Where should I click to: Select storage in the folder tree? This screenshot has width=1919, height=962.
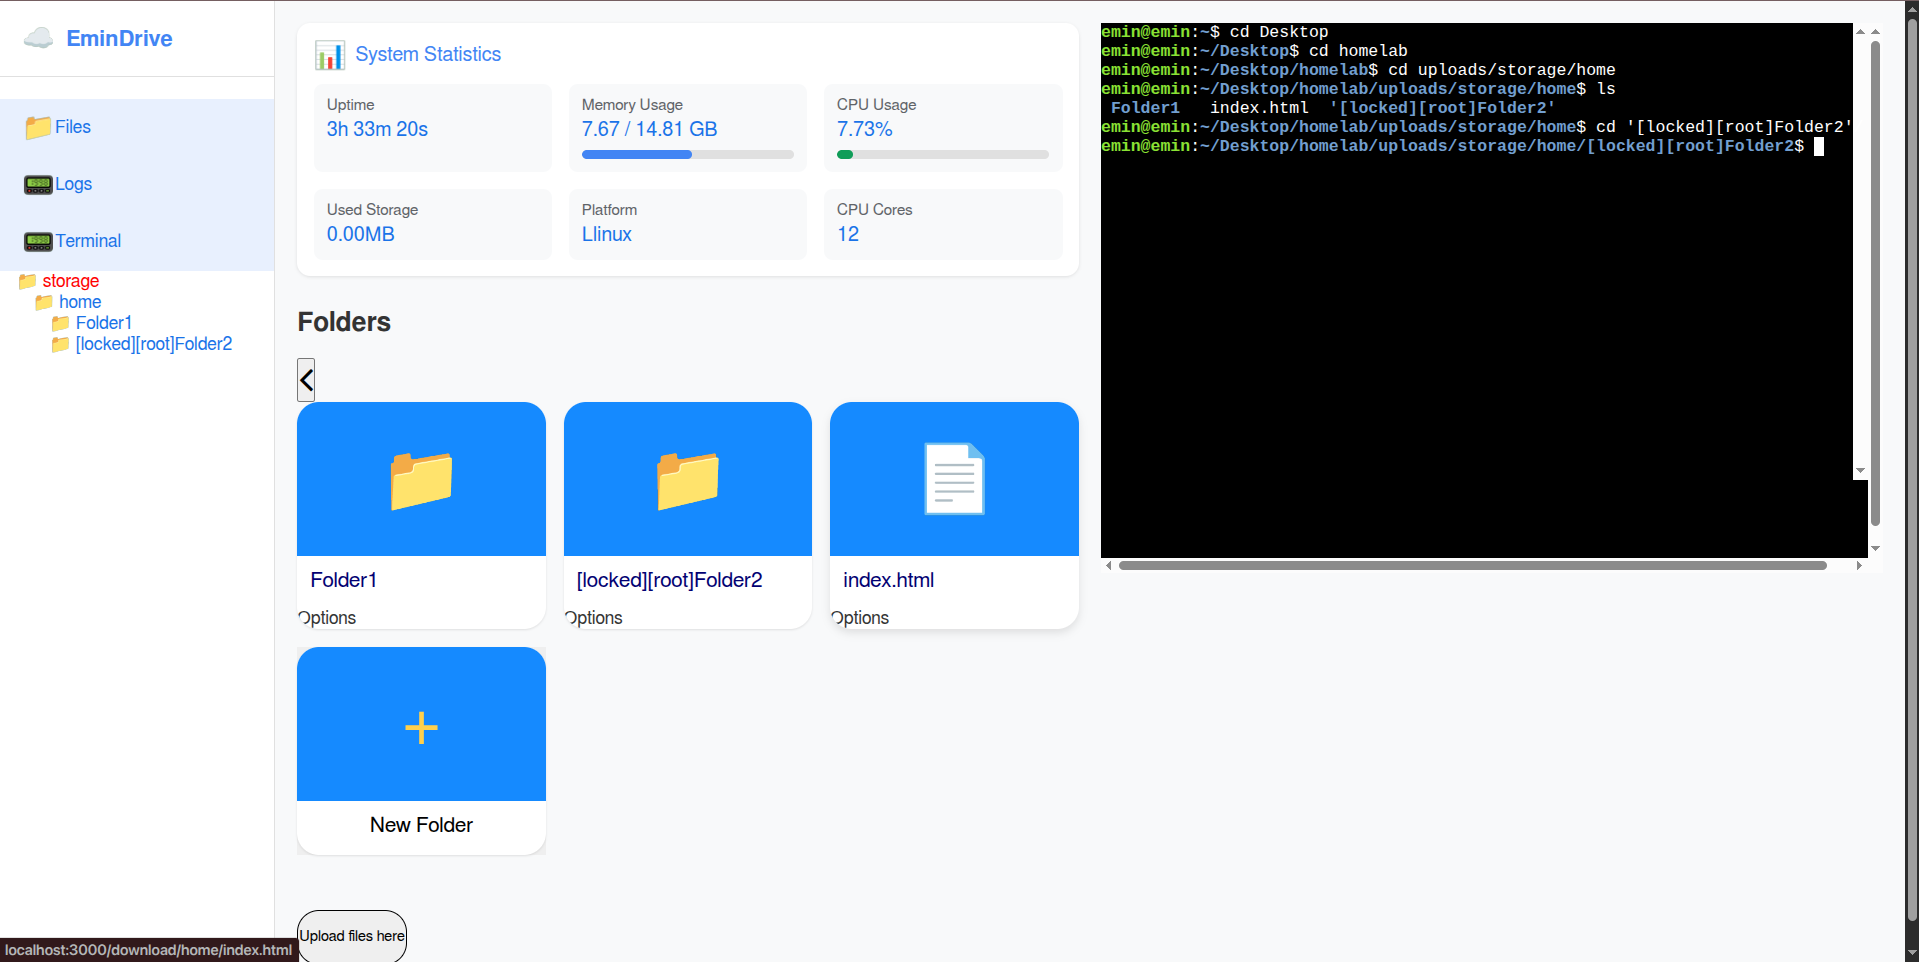pos(70,281)
